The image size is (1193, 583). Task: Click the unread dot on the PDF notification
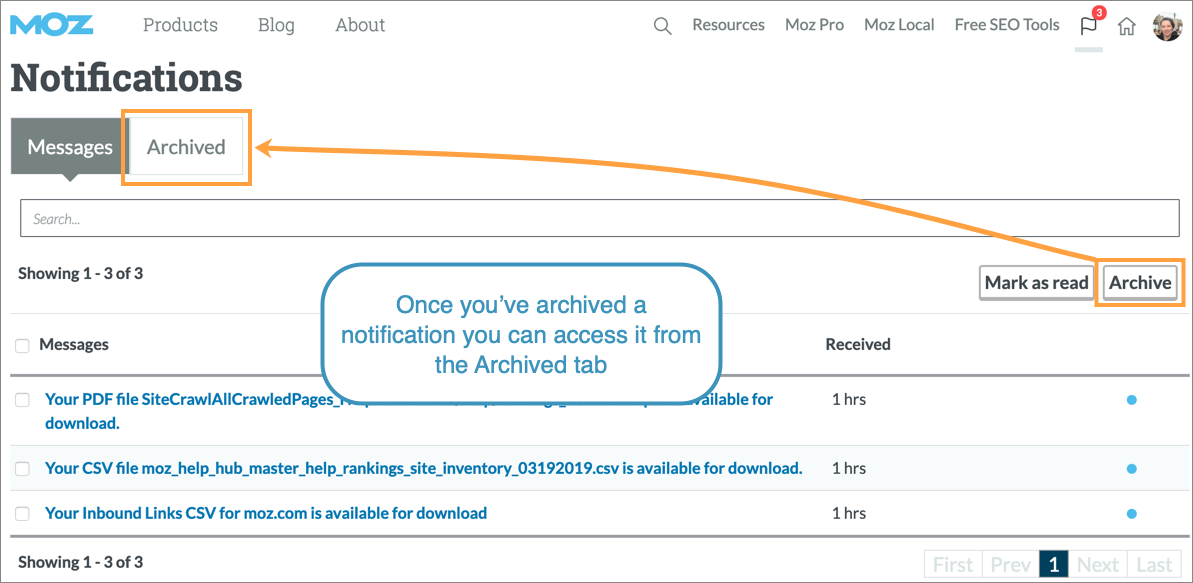[x=1131, y=399]
